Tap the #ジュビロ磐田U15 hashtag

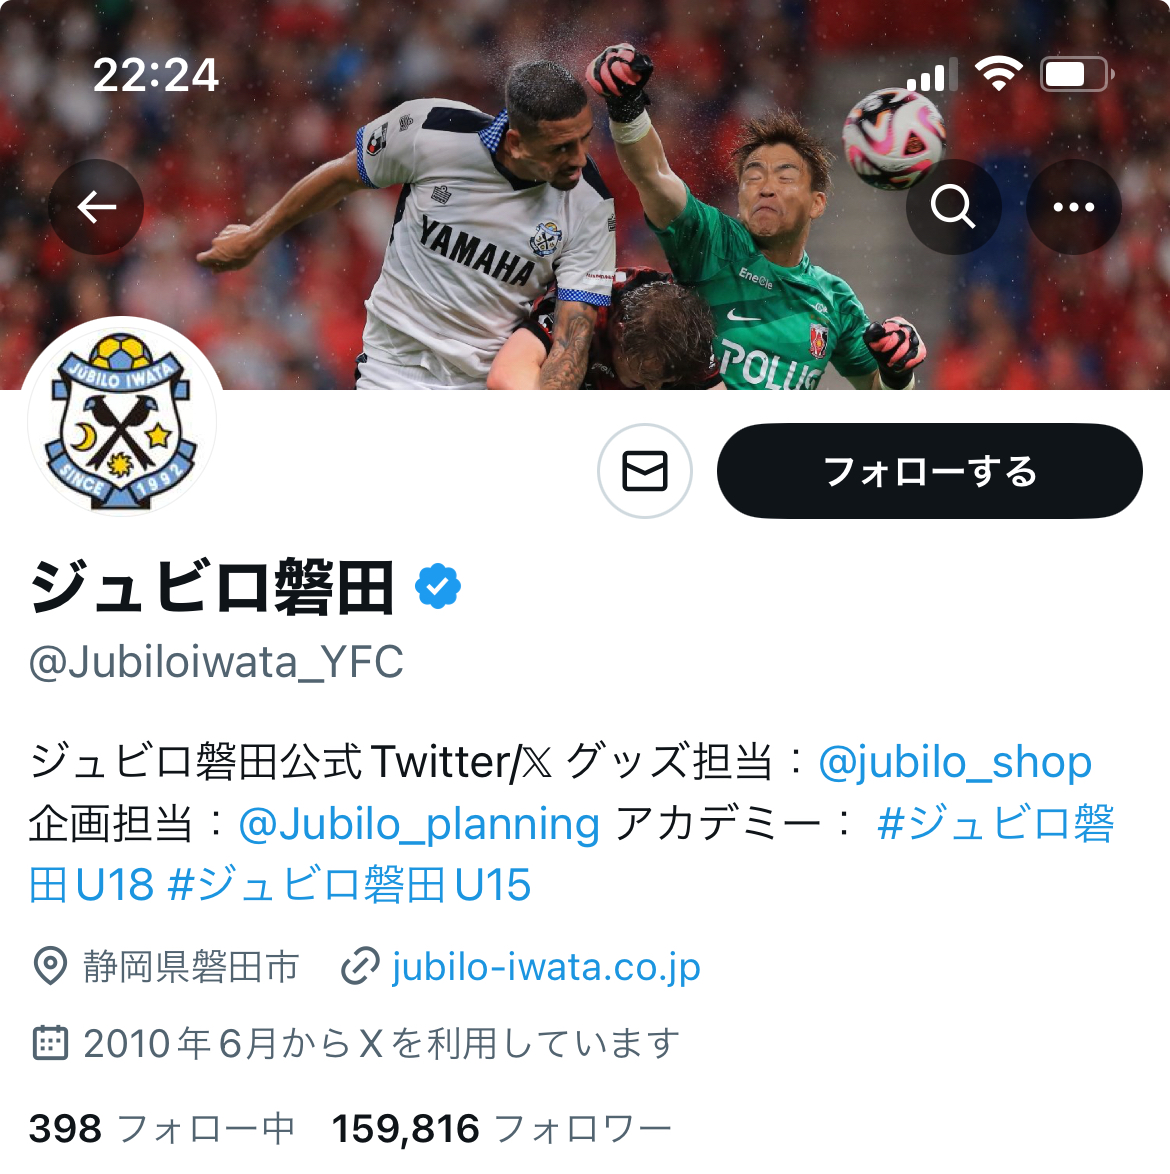tap(350, 885)
